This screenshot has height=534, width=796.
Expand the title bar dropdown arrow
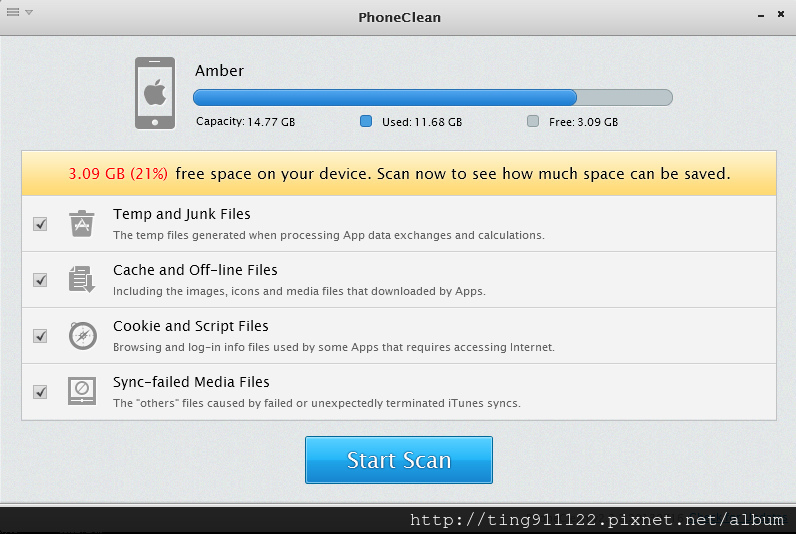pos(29,12)
